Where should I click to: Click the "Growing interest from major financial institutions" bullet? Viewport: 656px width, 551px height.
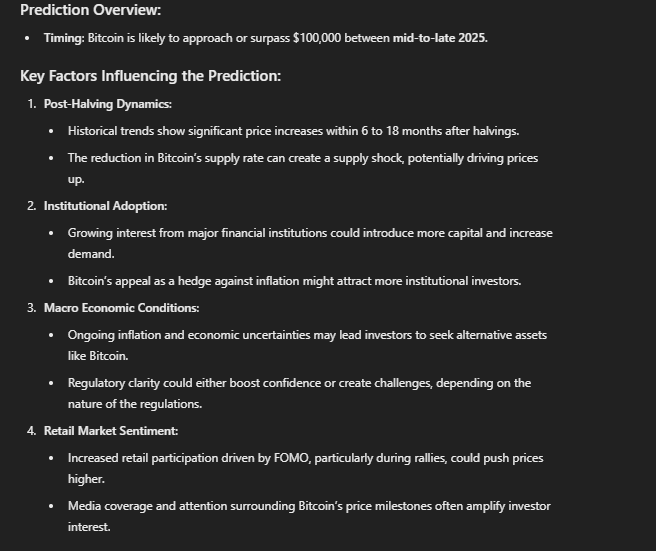(310, 233)
